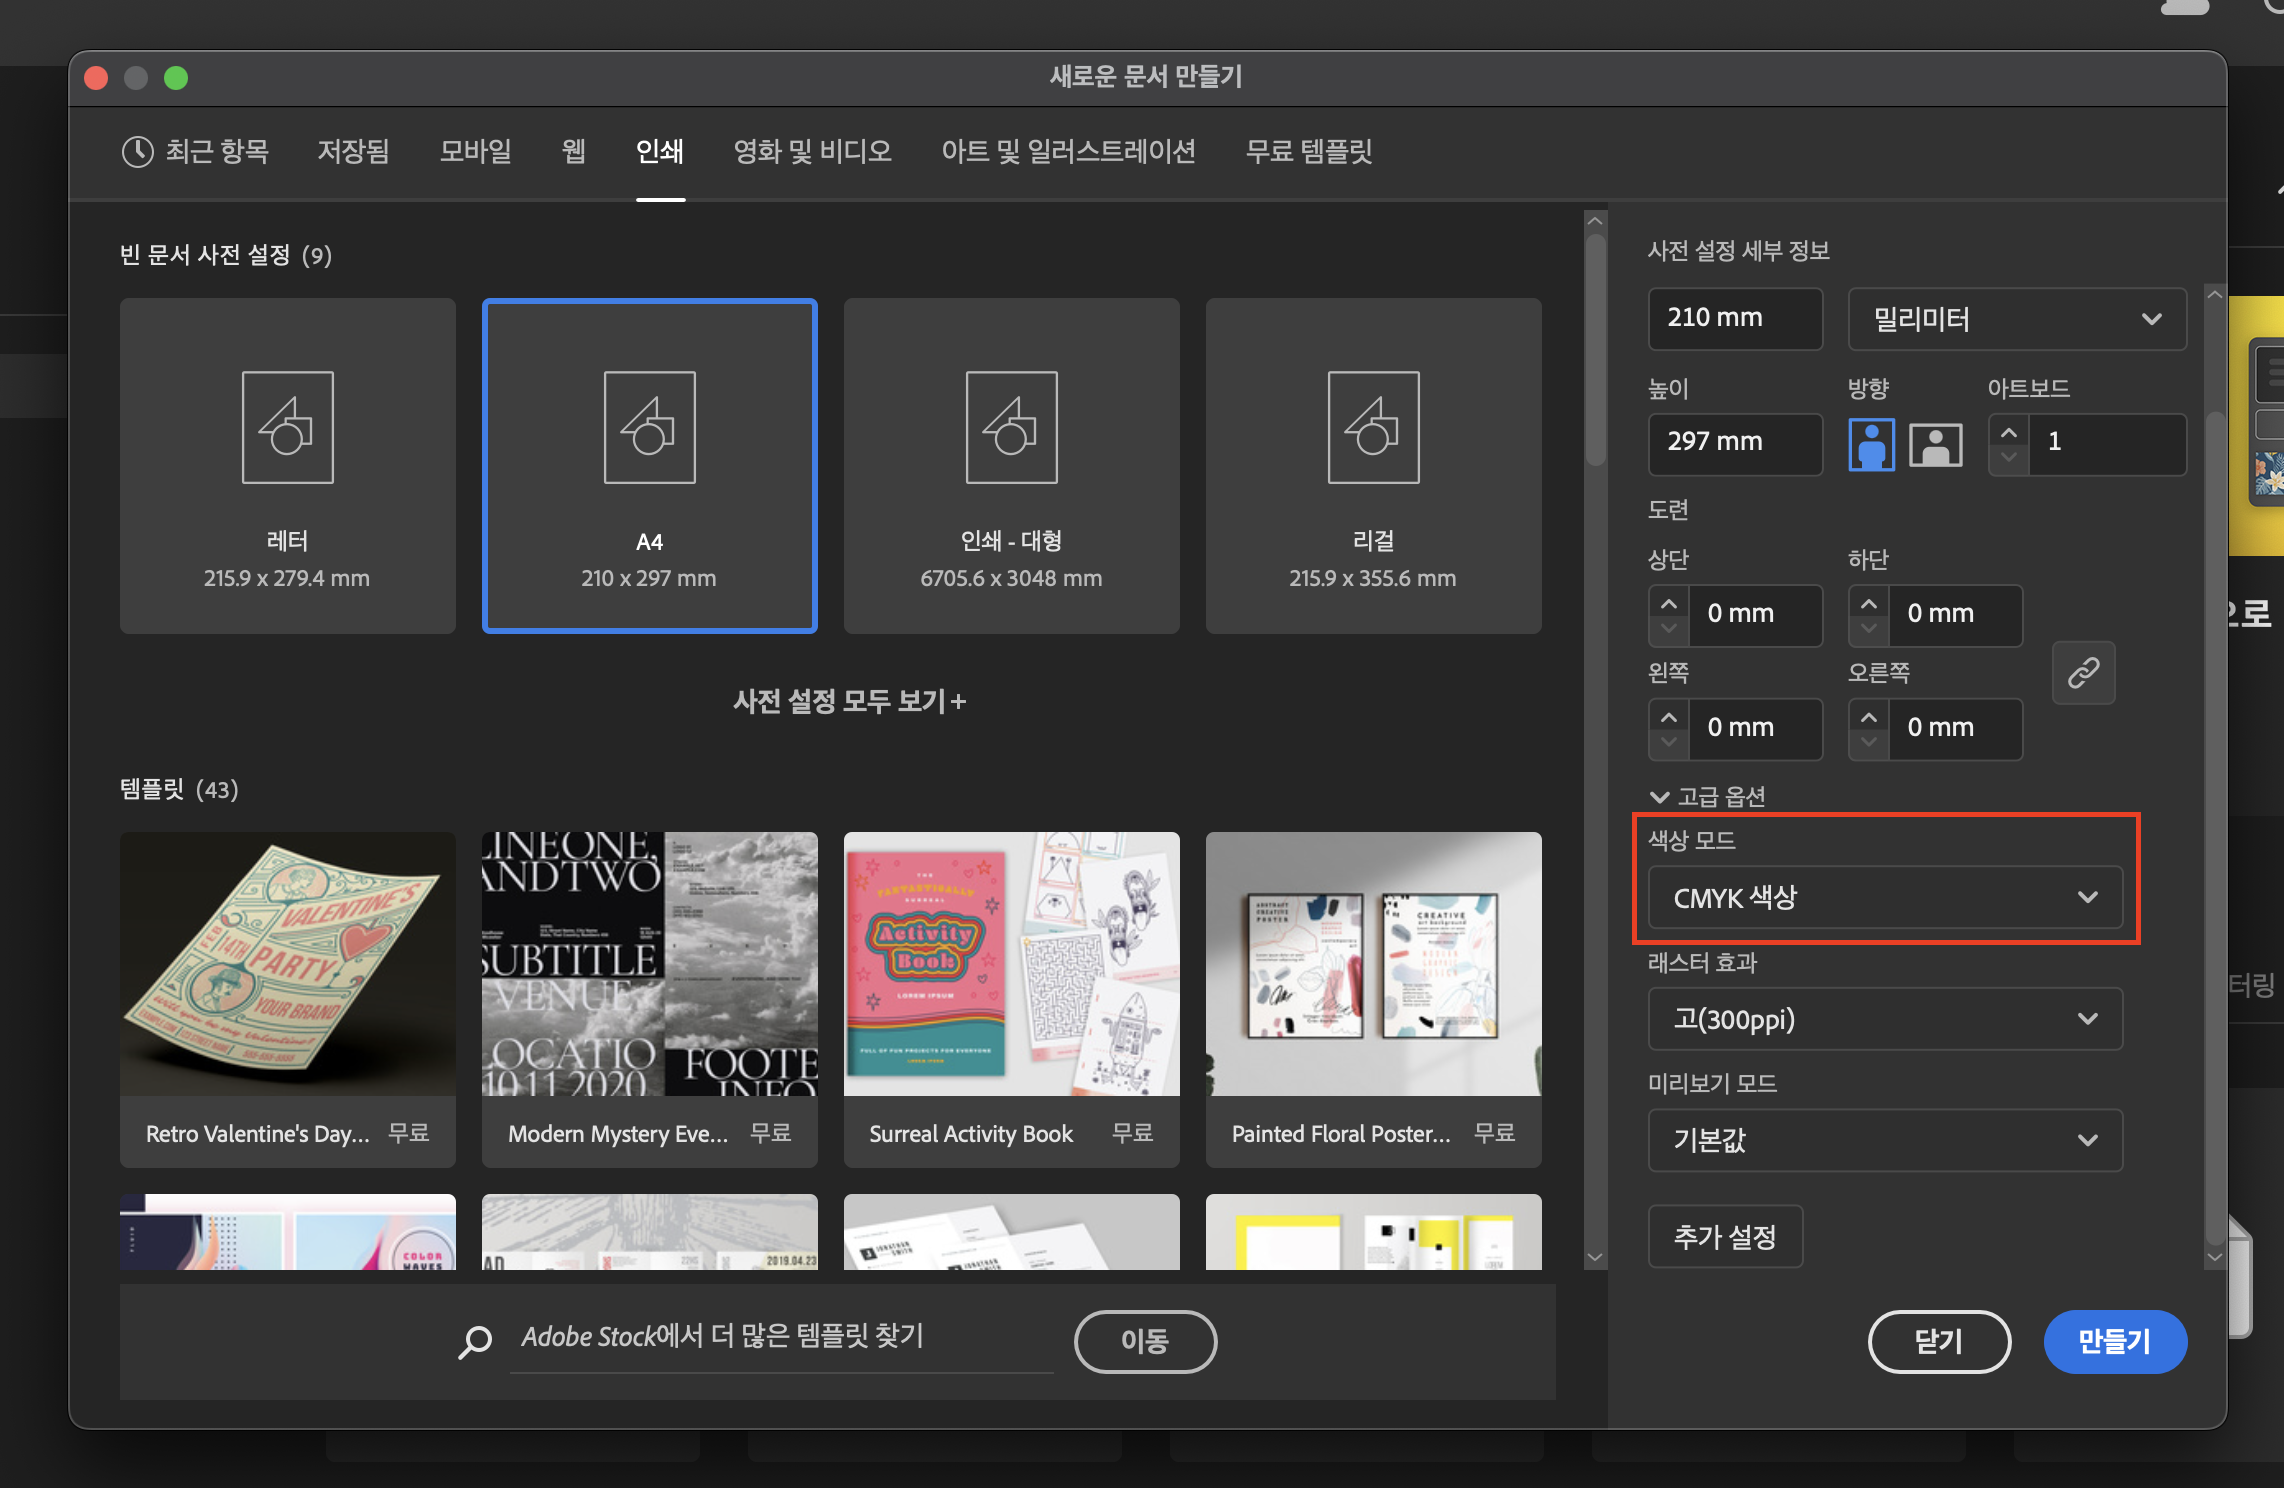Click the 추가 설정 button
Viewport: 2284px width, 1488px height.
[1725, 1237]
